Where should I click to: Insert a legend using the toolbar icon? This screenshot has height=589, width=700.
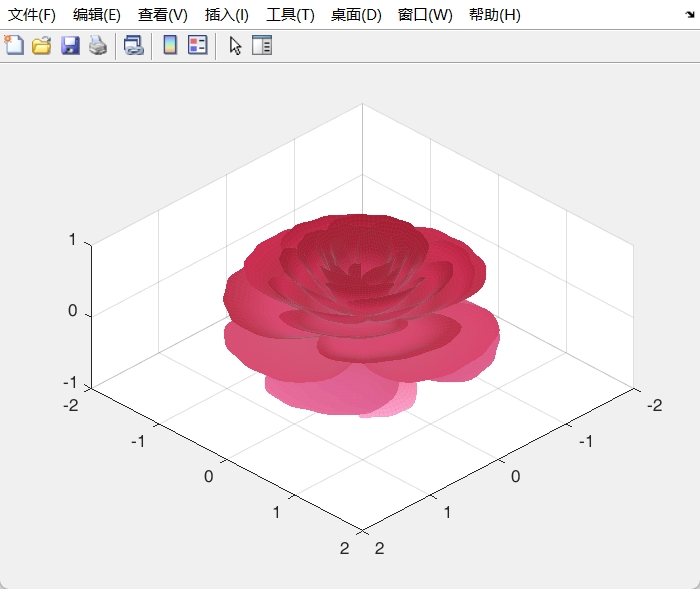tap(197, 45)
